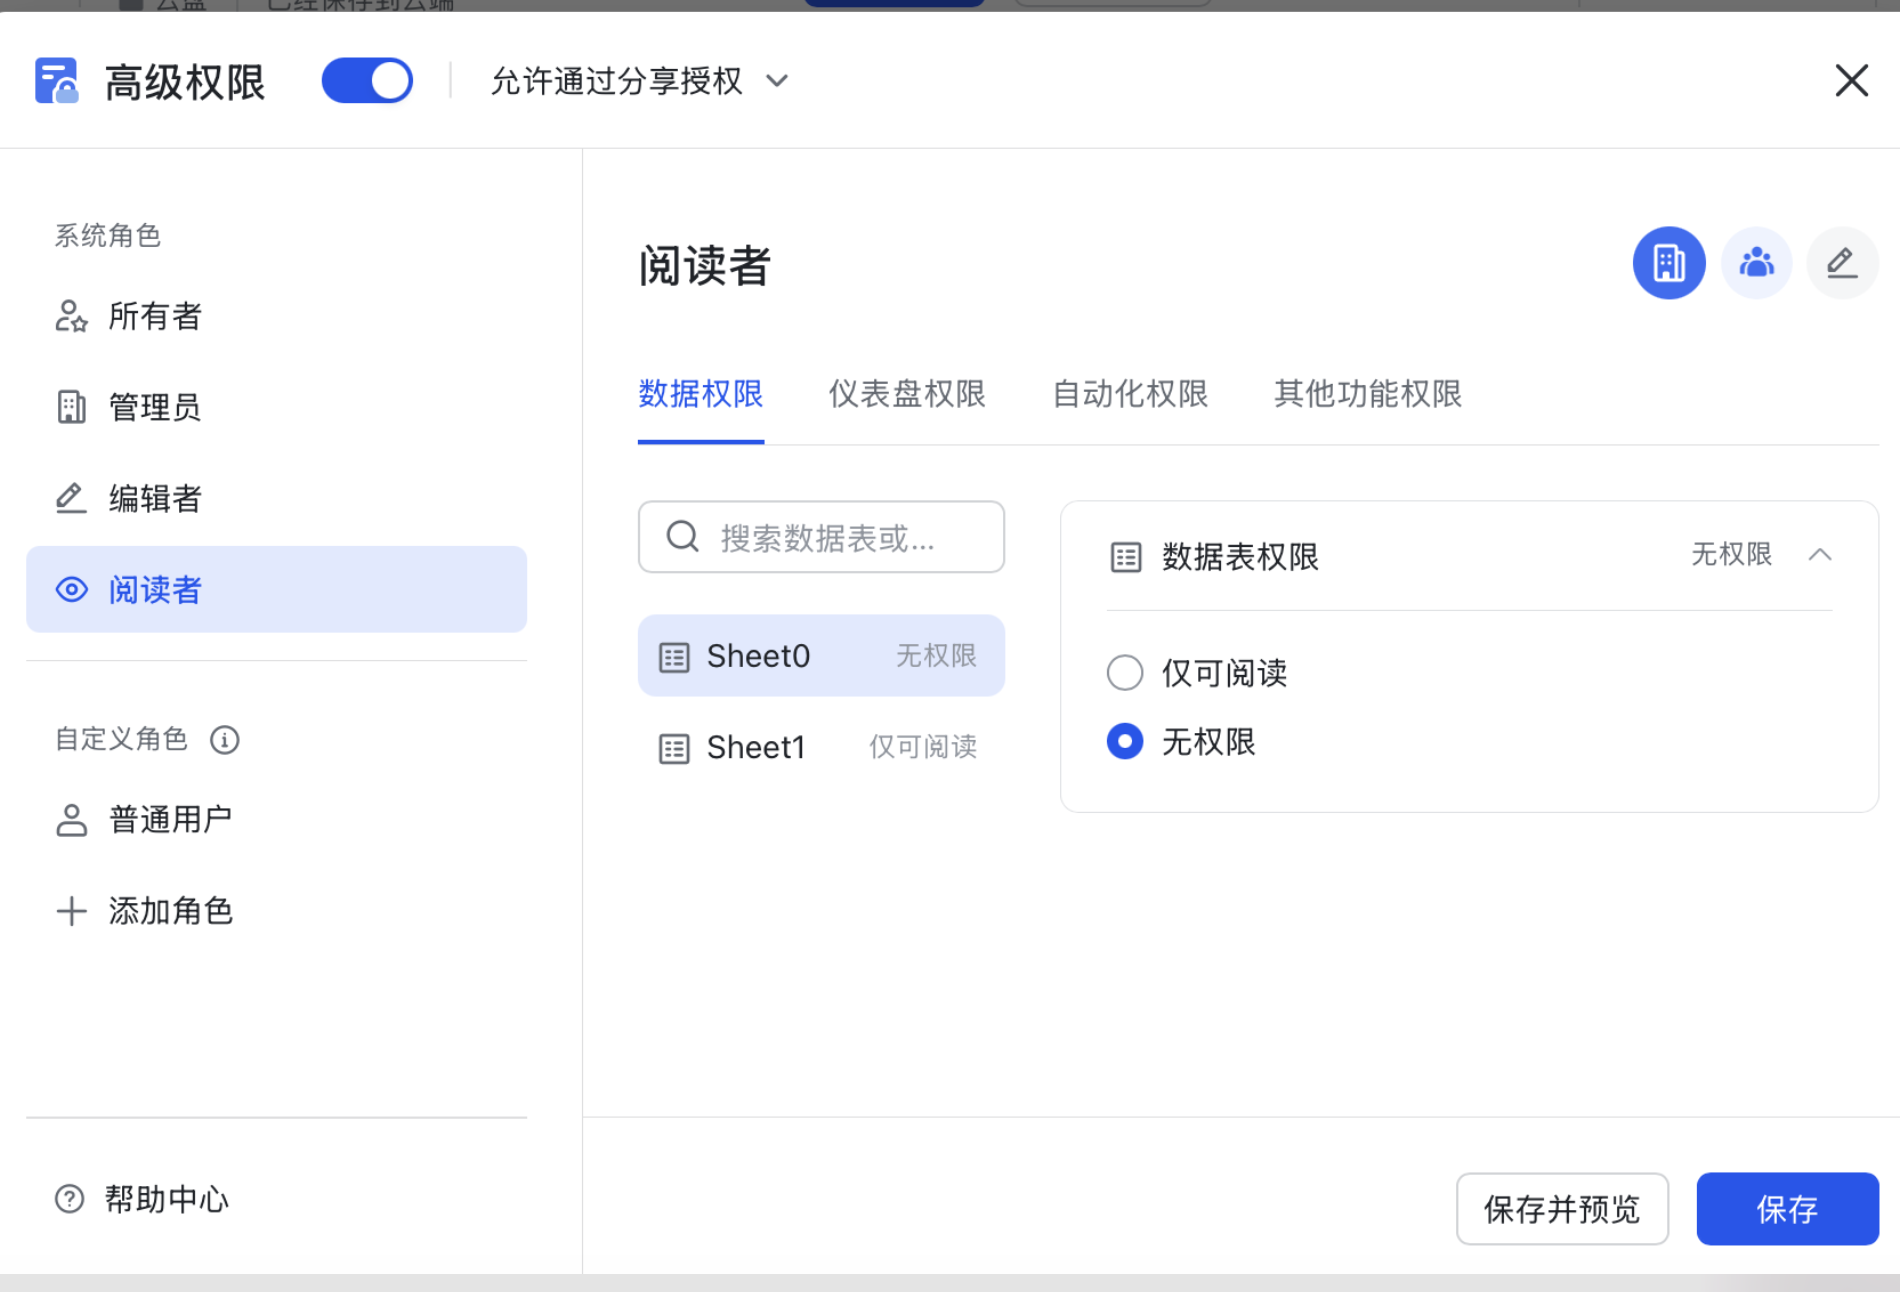Click the info icon next to 自定义角色
This screenshot has height=1292, width=1900.
coord(224,740)
